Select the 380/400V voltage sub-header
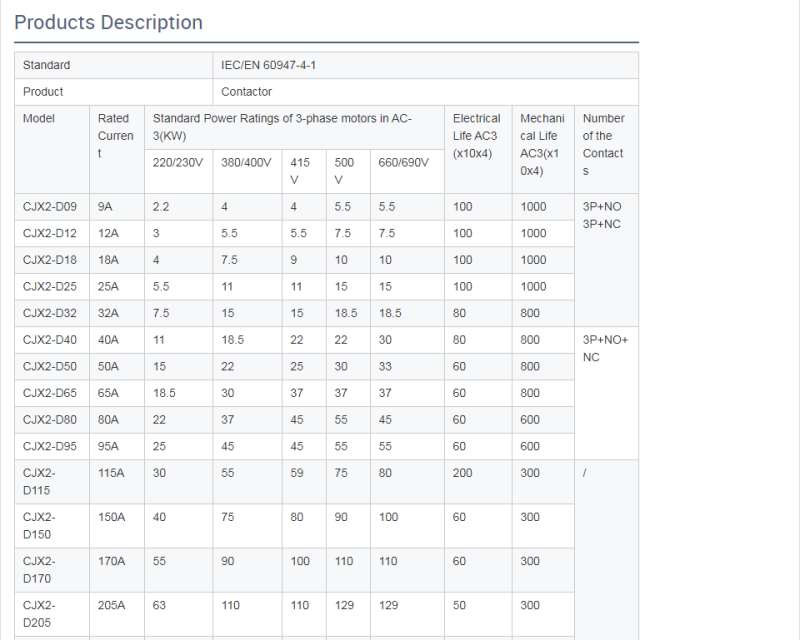Viewport: 800px width, 640px height. tap(246, 162)
